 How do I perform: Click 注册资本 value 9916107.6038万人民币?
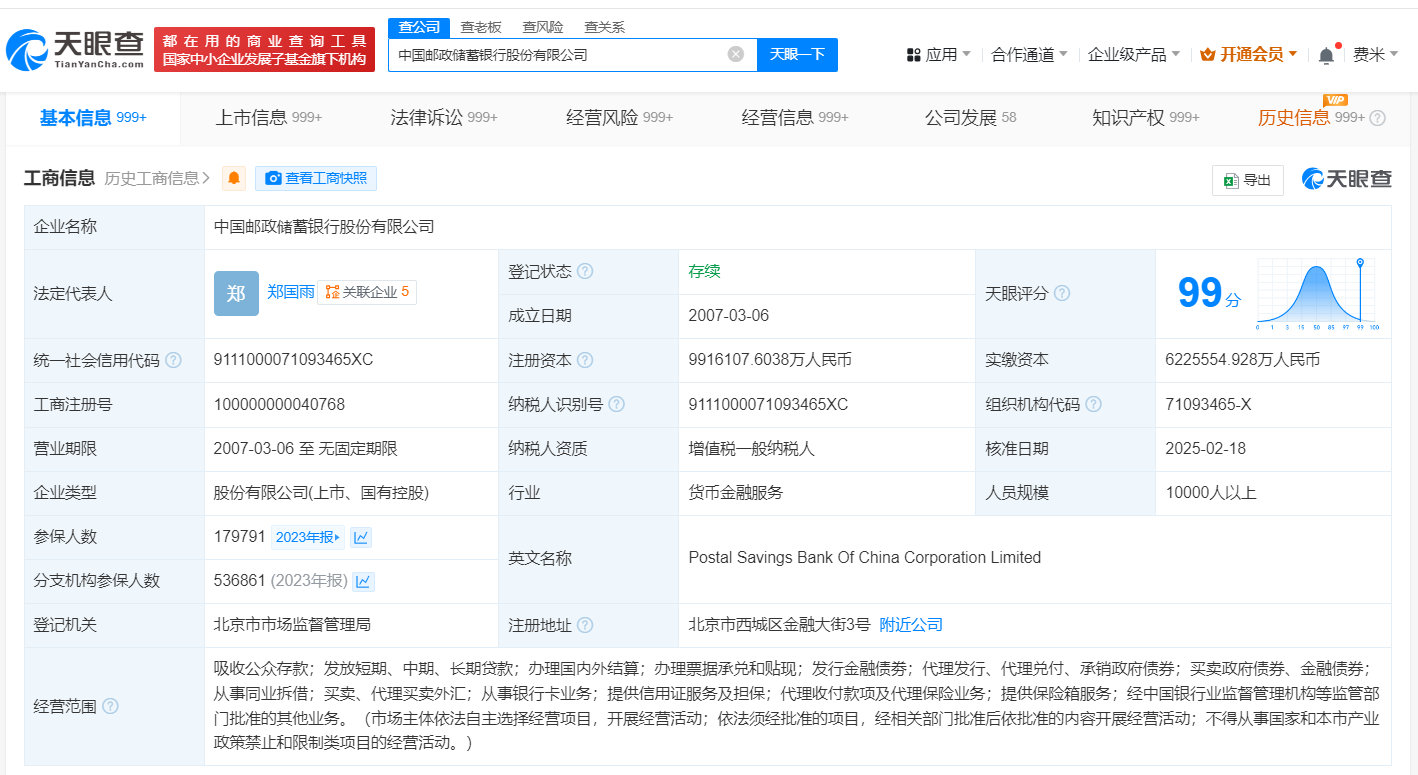point(770,360)
